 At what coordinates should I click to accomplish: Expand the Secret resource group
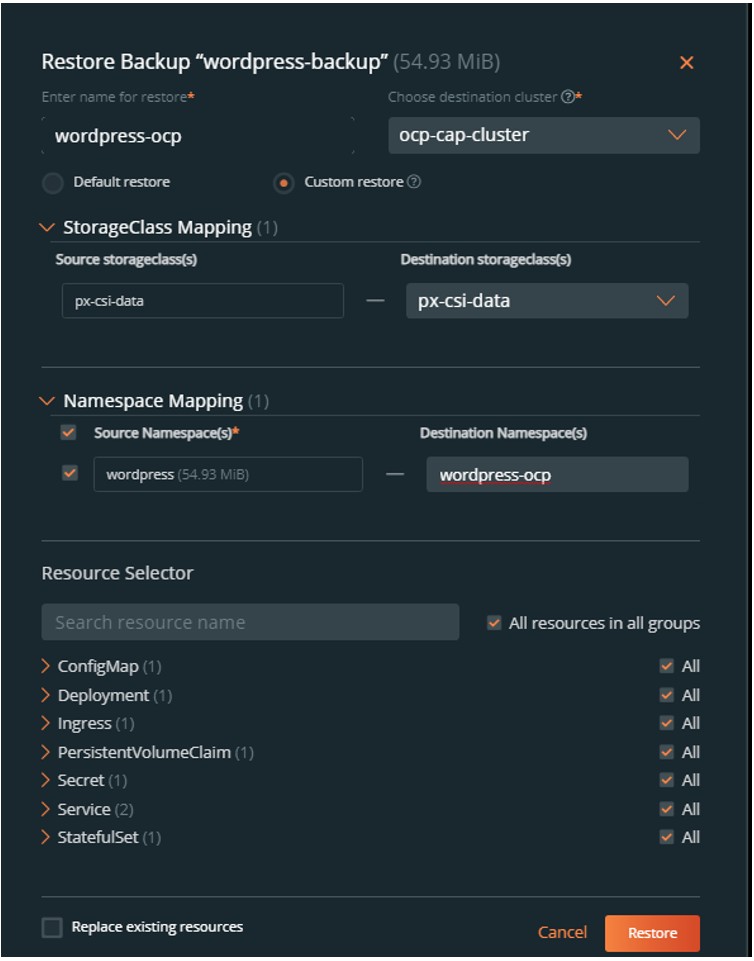pos(45,780)
